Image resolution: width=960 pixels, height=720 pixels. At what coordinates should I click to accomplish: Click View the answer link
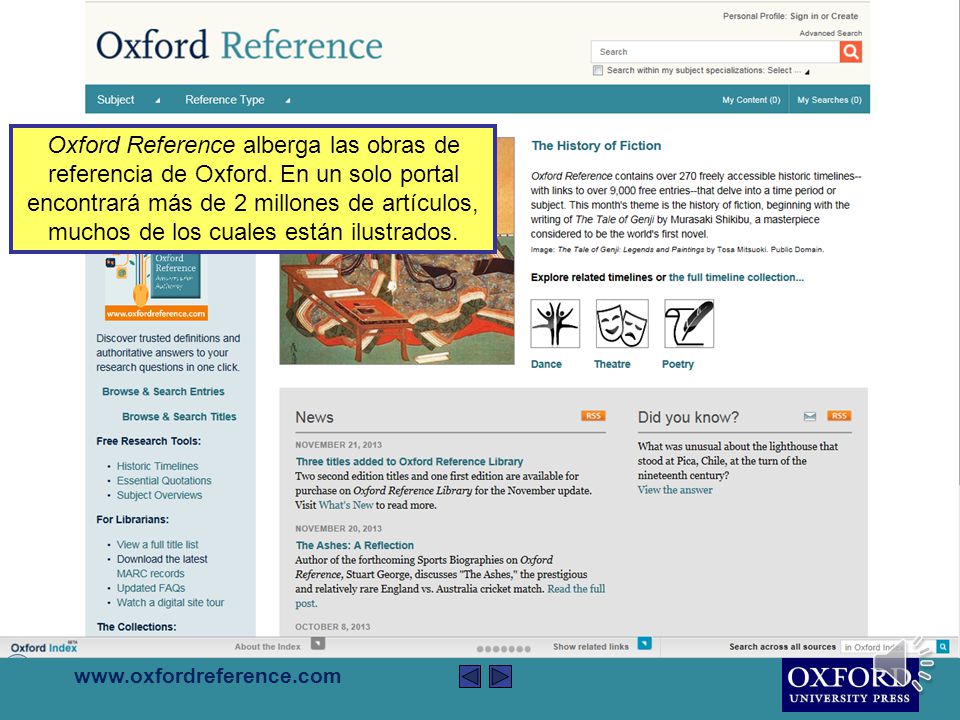(x=675, y=490)
